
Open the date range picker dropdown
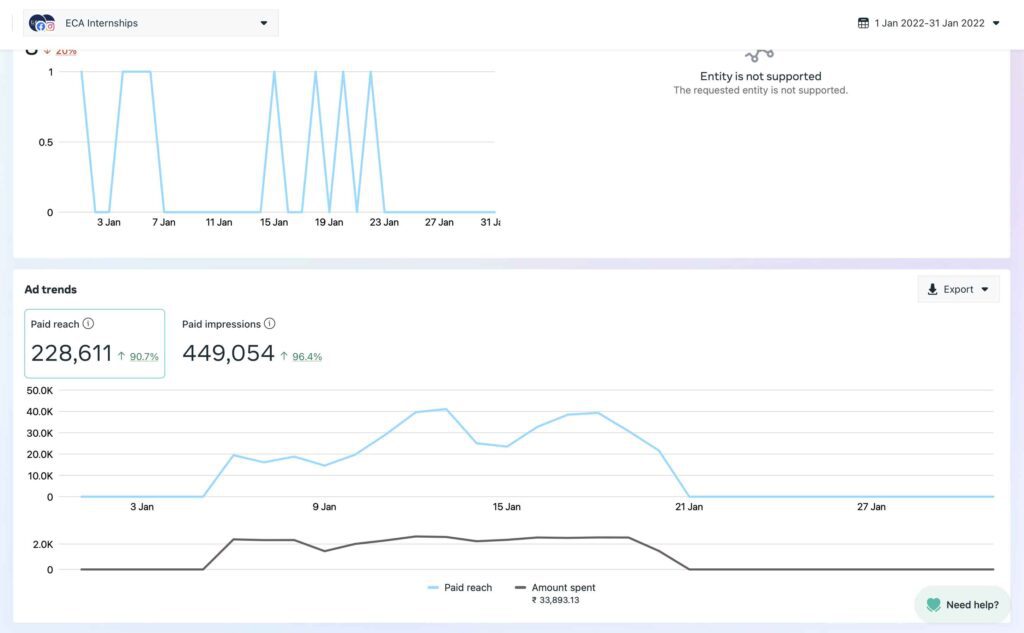[x=996, y=23]
